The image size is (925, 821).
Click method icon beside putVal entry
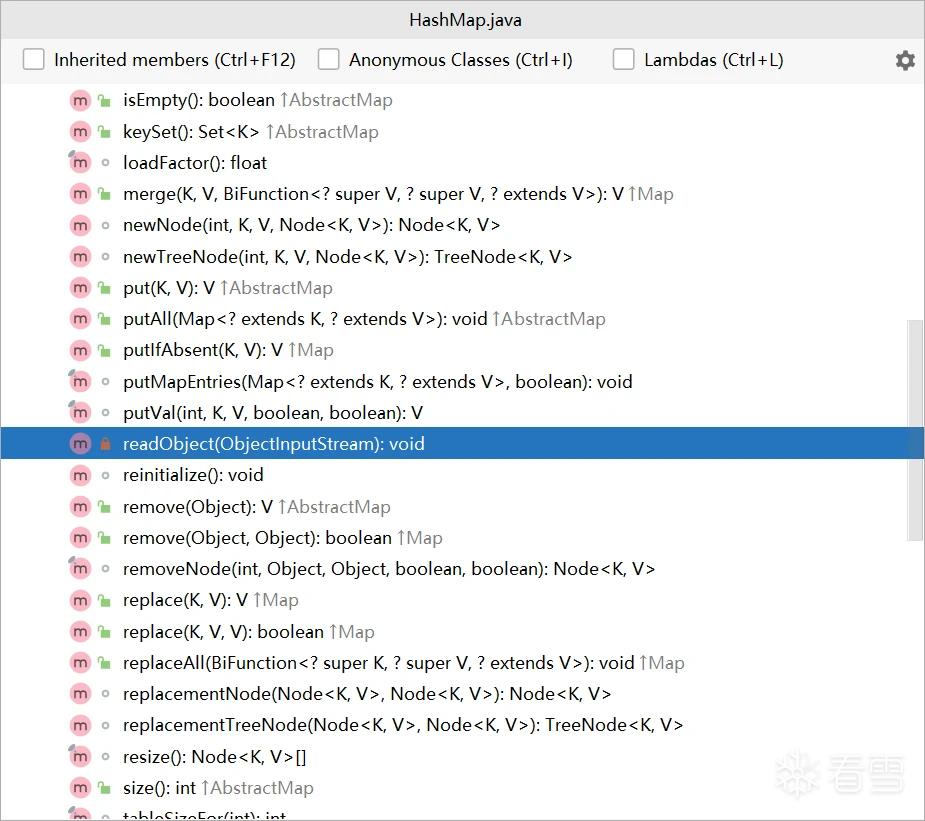coord(80,412)
